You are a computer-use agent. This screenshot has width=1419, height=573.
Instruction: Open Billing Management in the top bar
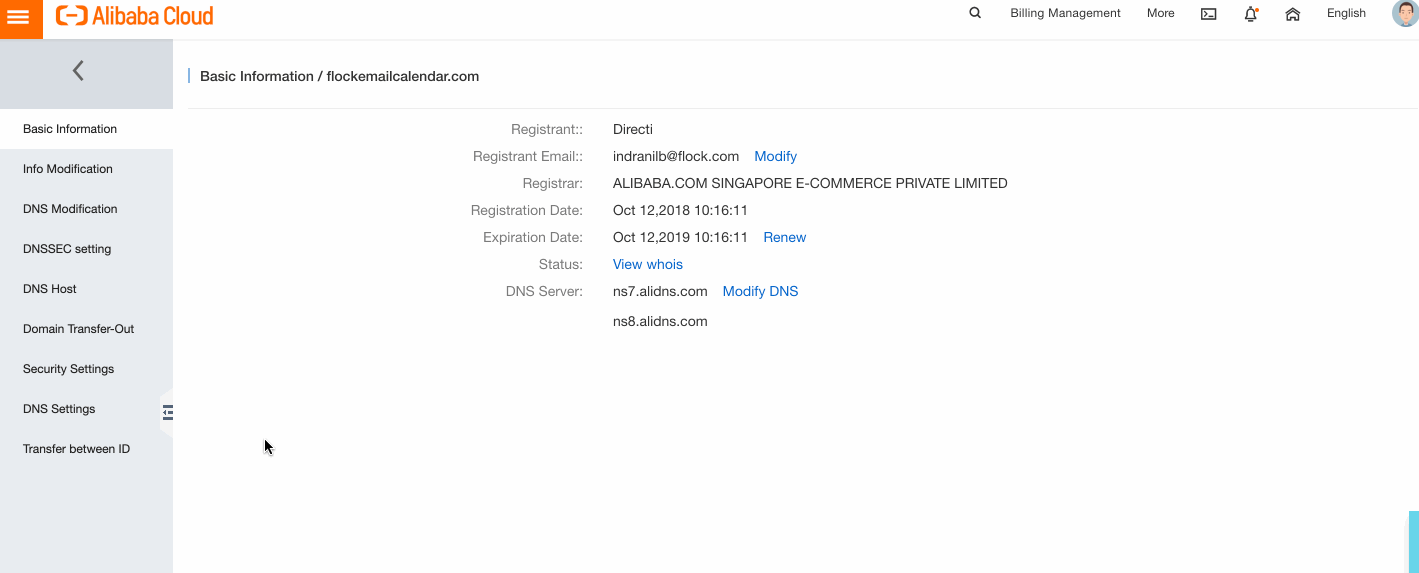[1065, 13]
